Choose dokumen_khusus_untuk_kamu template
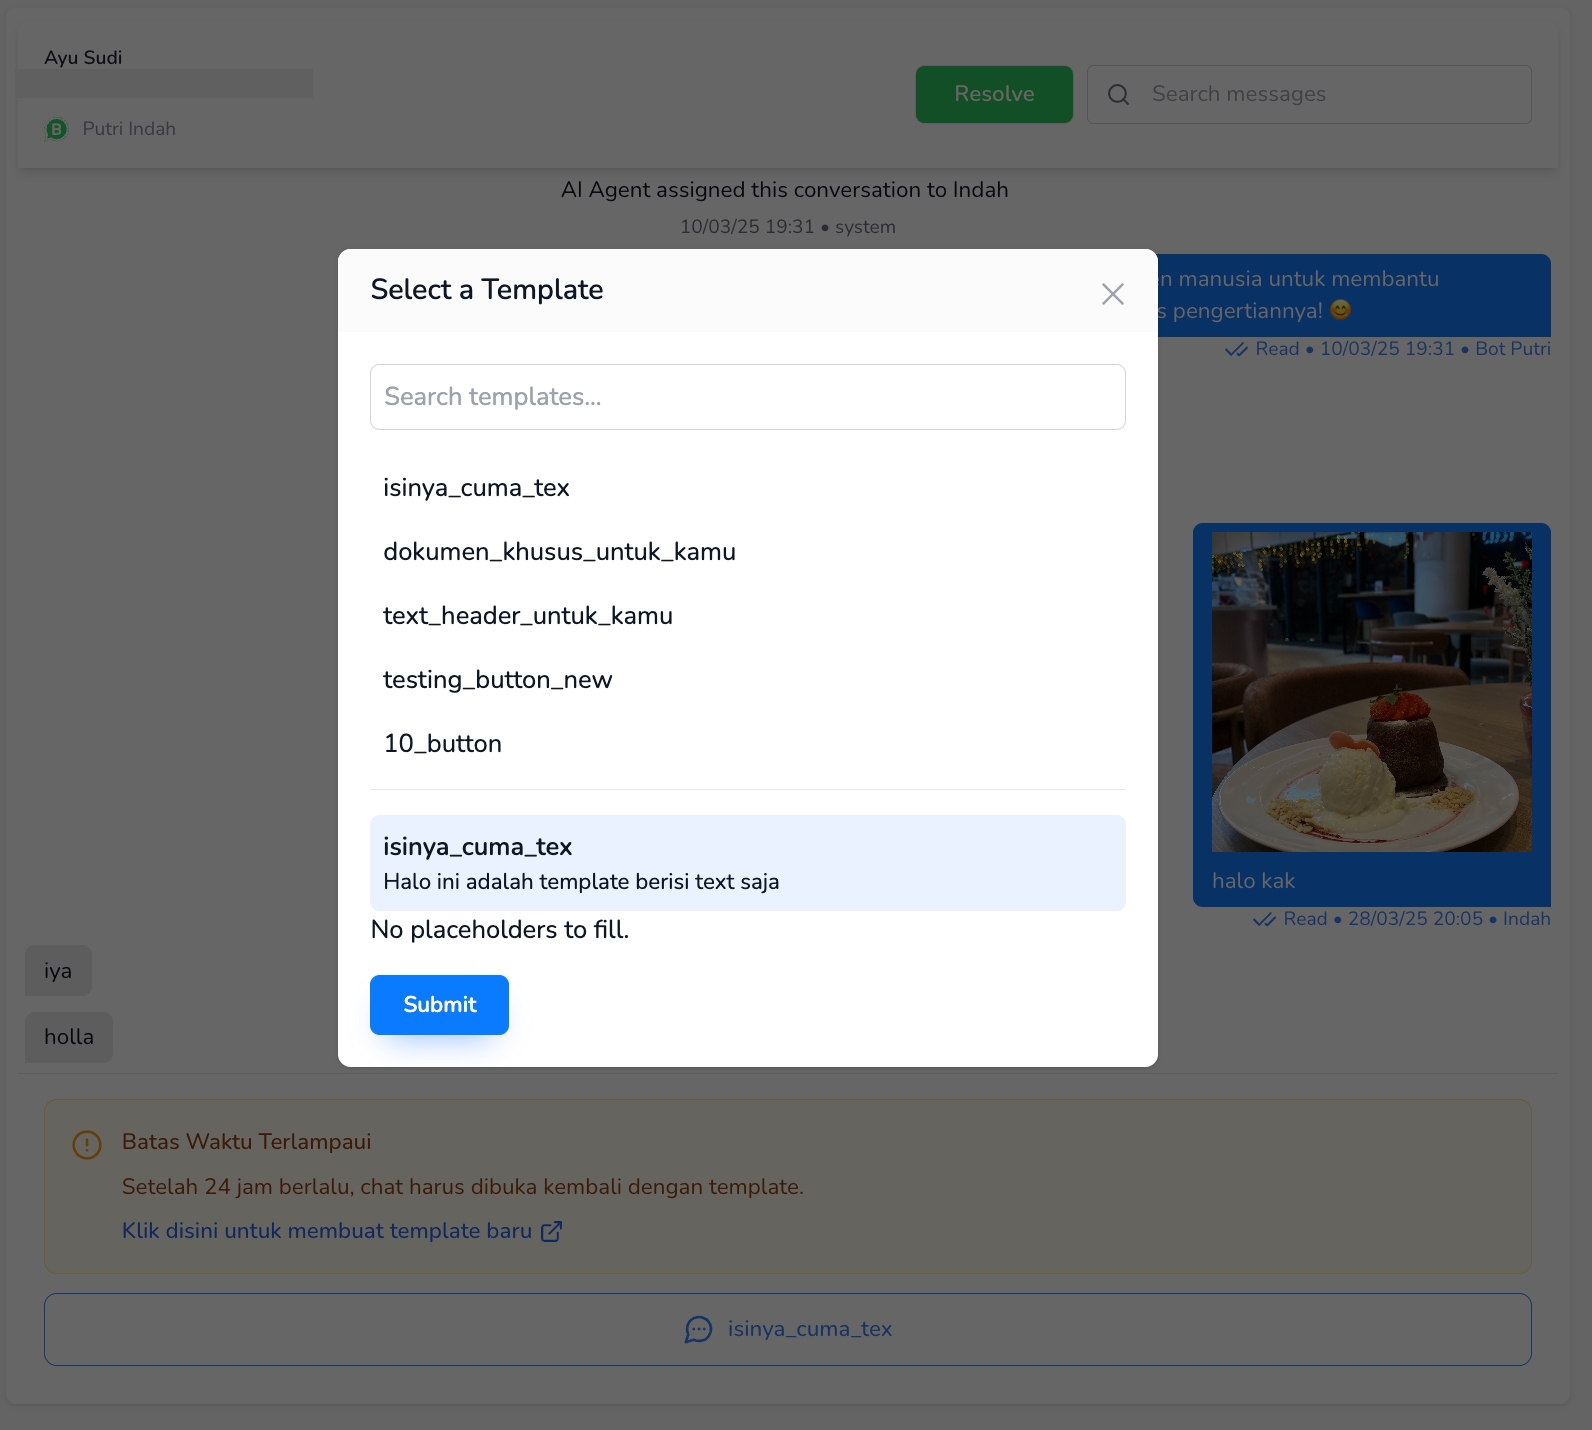The image size is (1592, 1430). [559, 552]
